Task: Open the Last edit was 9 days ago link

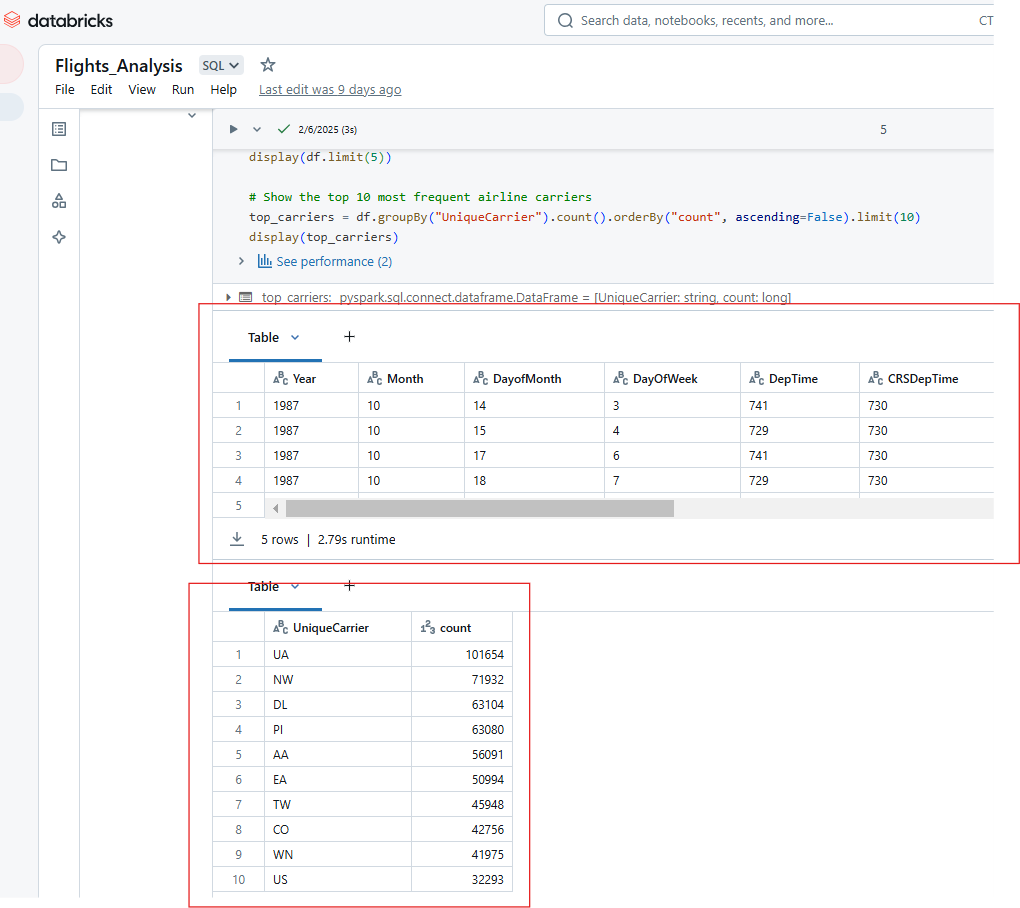Action: (330, 90)
